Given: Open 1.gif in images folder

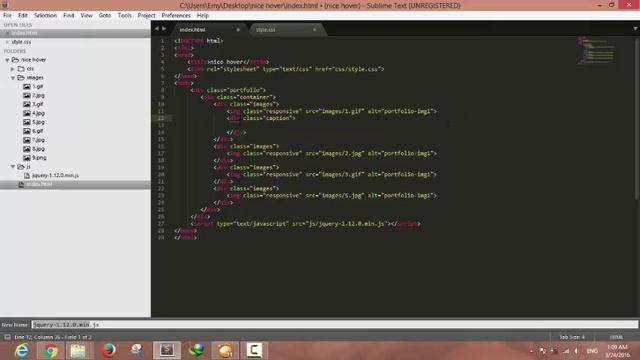Looking at the screenshot, I should (38, 87).
